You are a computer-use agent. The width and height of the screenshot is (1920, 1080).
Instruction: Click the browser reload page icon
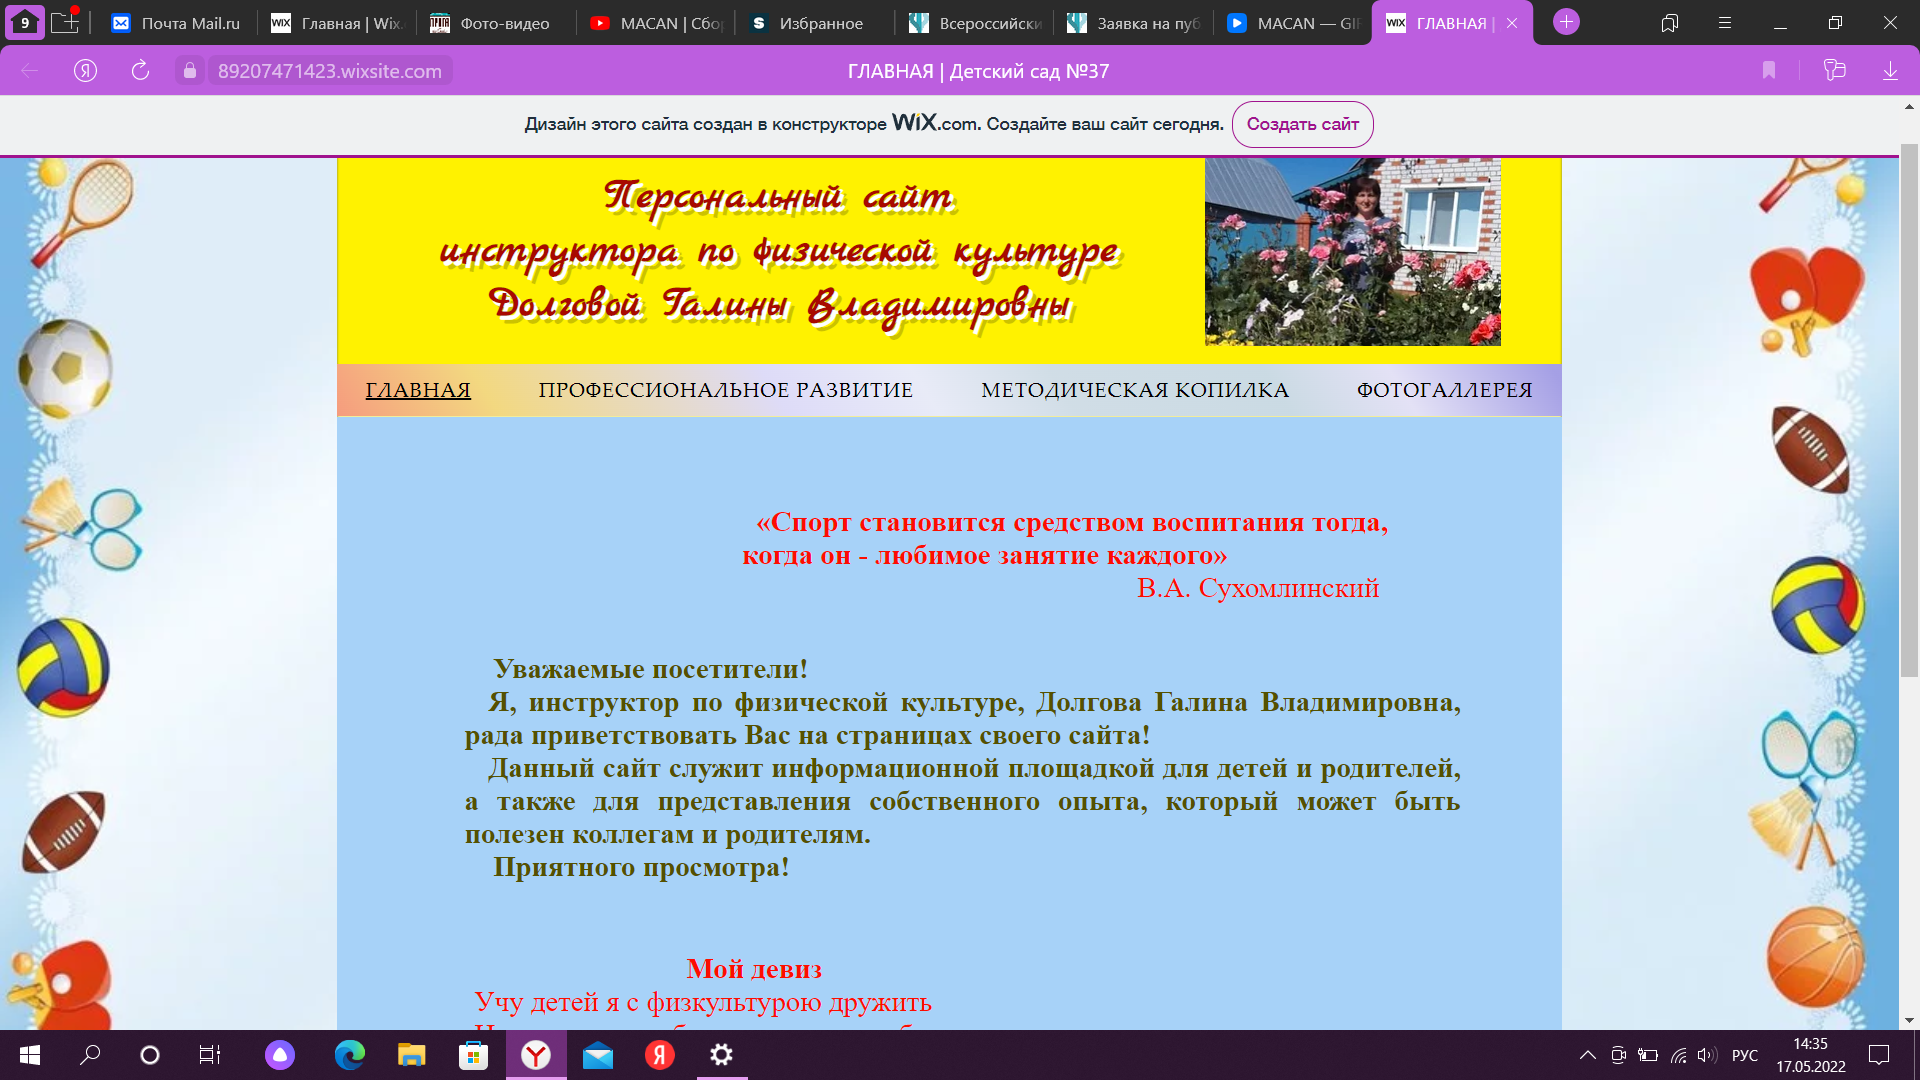coord(140,71)
